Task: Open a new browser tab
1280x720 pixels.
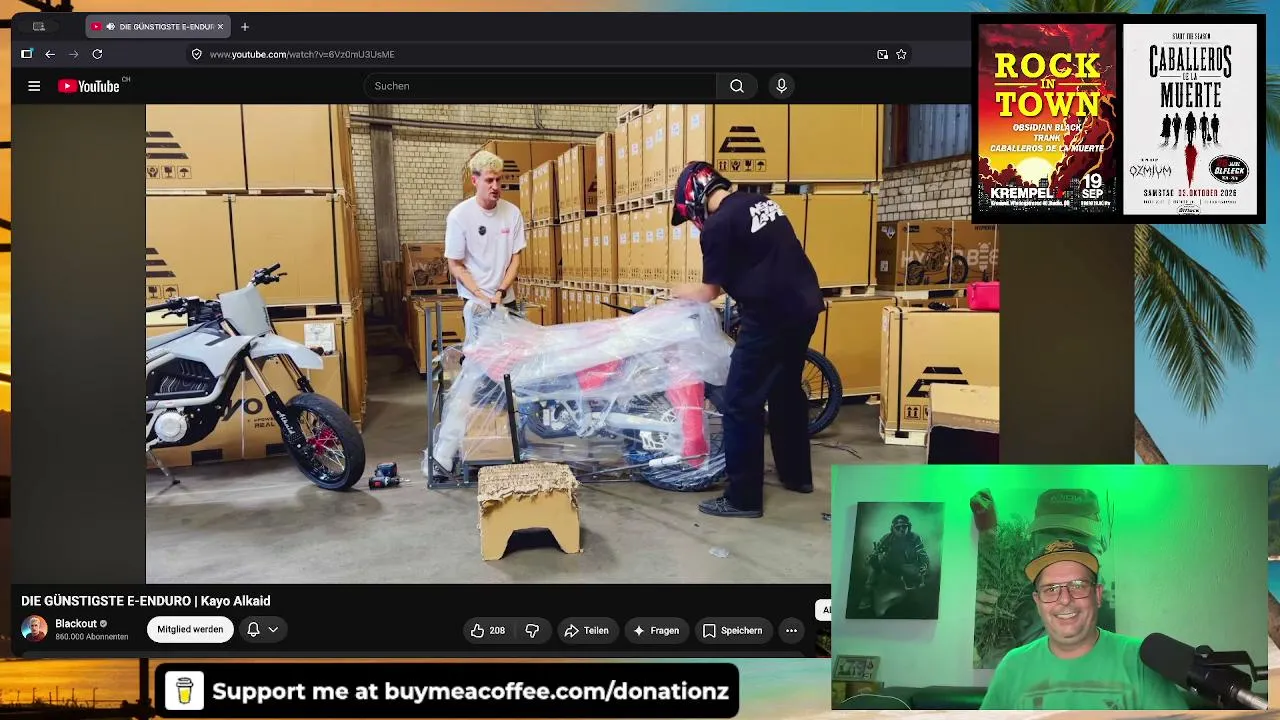Action: [245, 27]
